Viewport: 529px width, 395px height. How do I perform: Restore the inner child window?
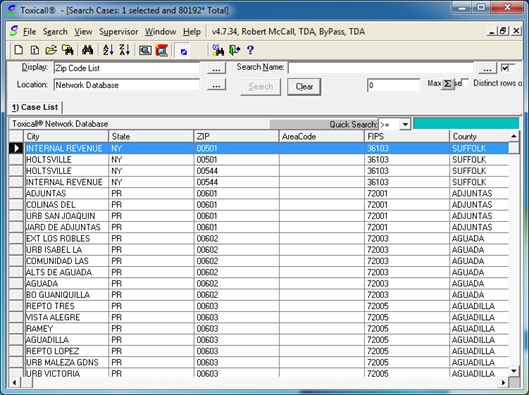(503, 31)
